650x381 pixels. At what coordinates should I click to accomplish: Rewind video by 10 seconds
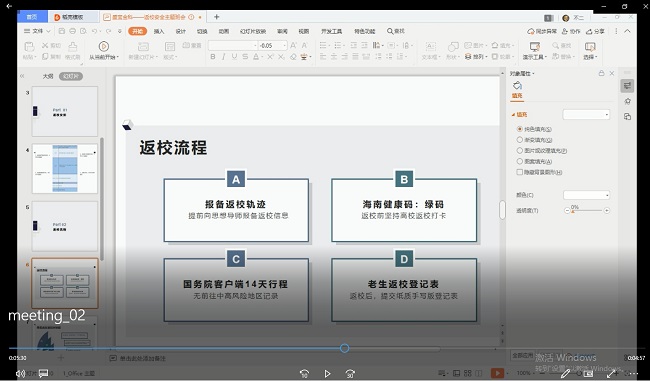pos(304,374)
